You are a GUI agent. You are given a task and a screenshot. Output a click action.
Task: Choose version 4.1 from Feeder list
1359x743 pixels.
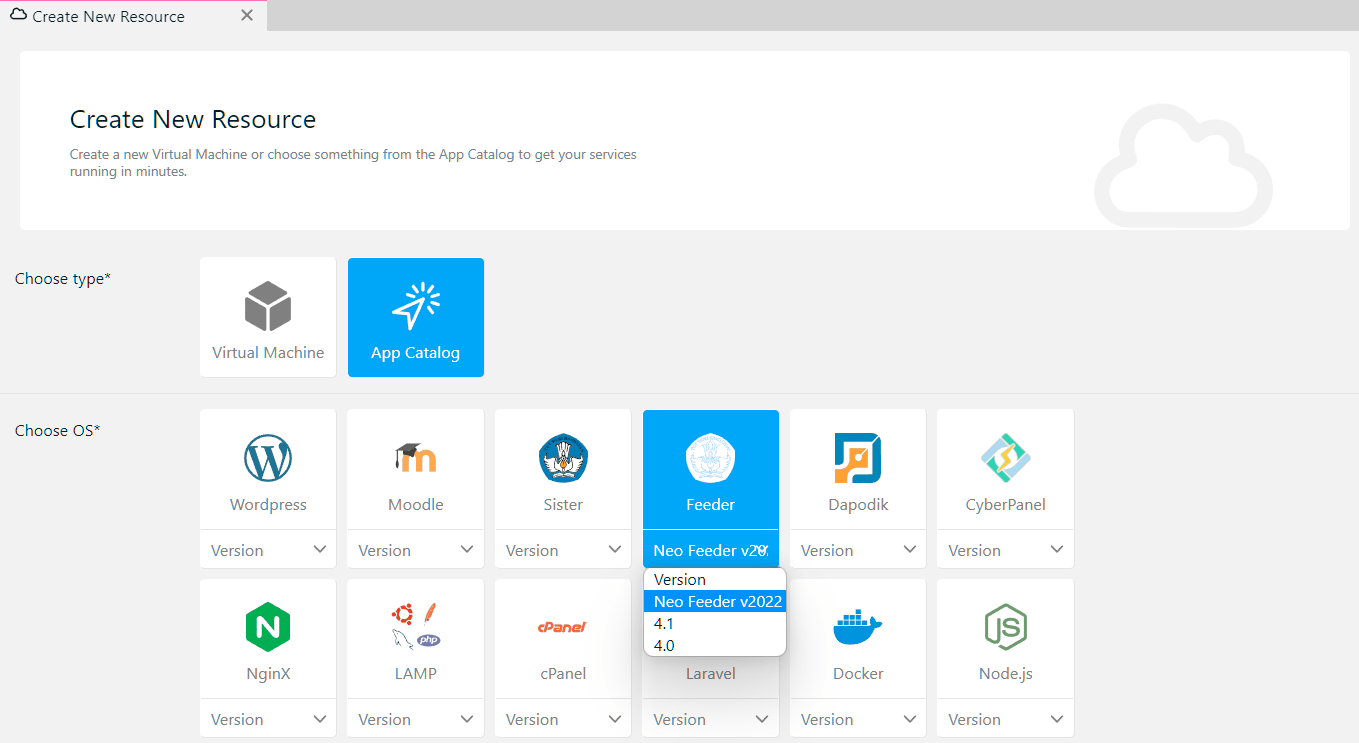[664, 624]
